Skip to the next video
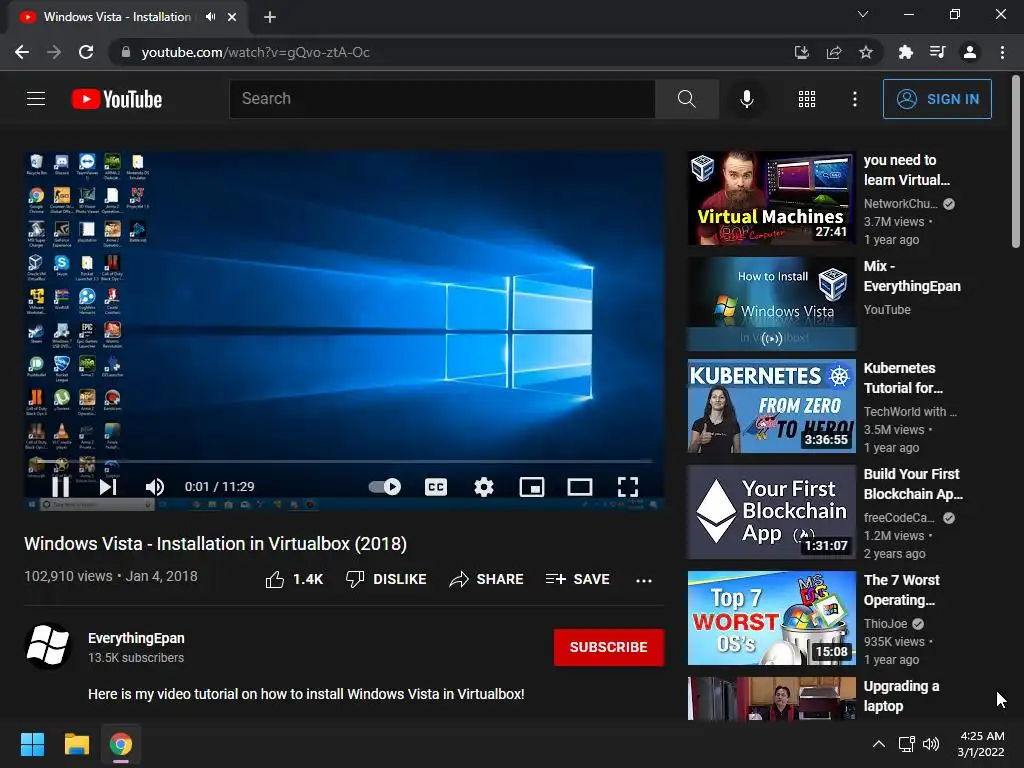This screenshot has height=768, width=1024. point(108,487)
